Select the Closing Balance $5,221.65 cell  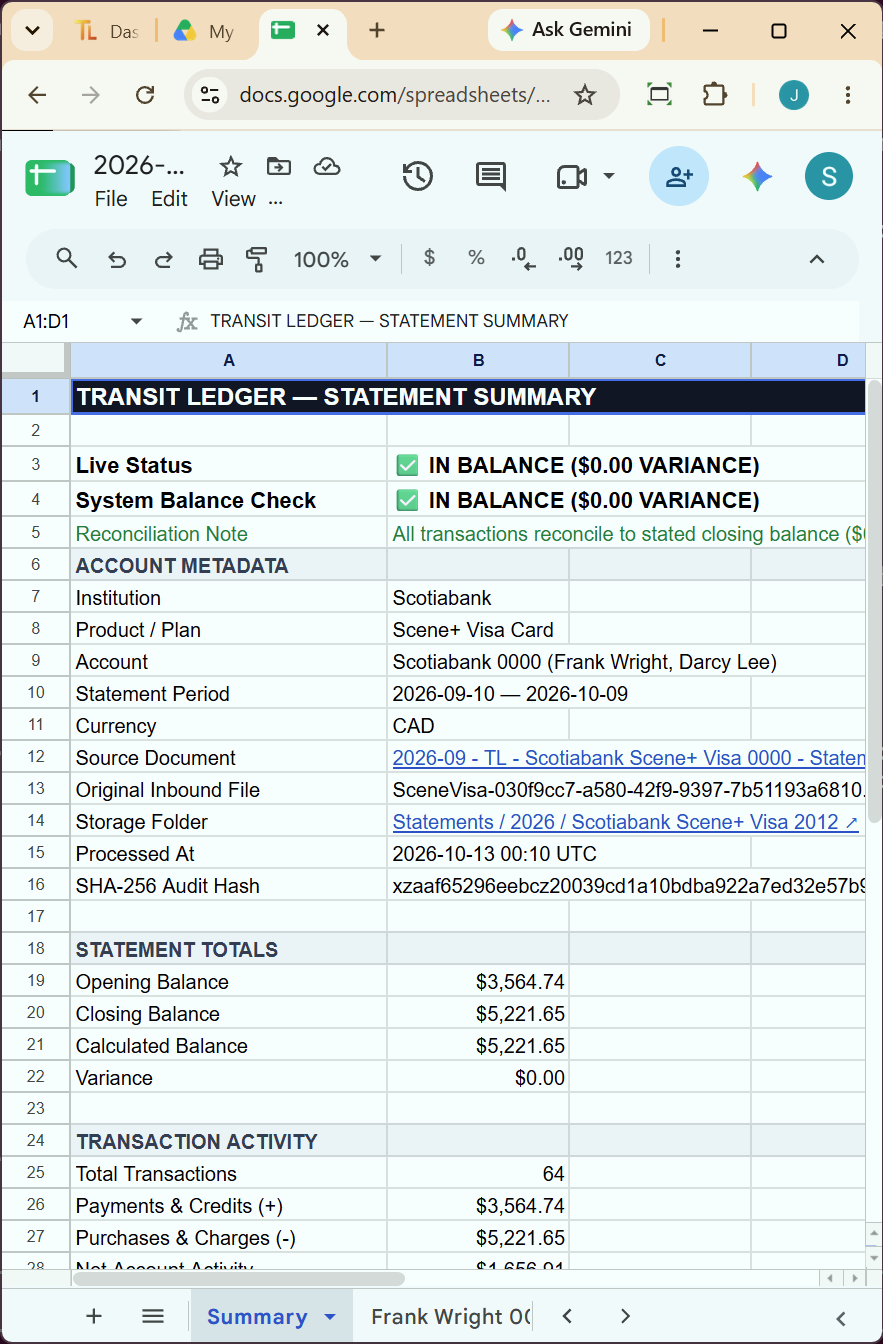(478, 1013)
